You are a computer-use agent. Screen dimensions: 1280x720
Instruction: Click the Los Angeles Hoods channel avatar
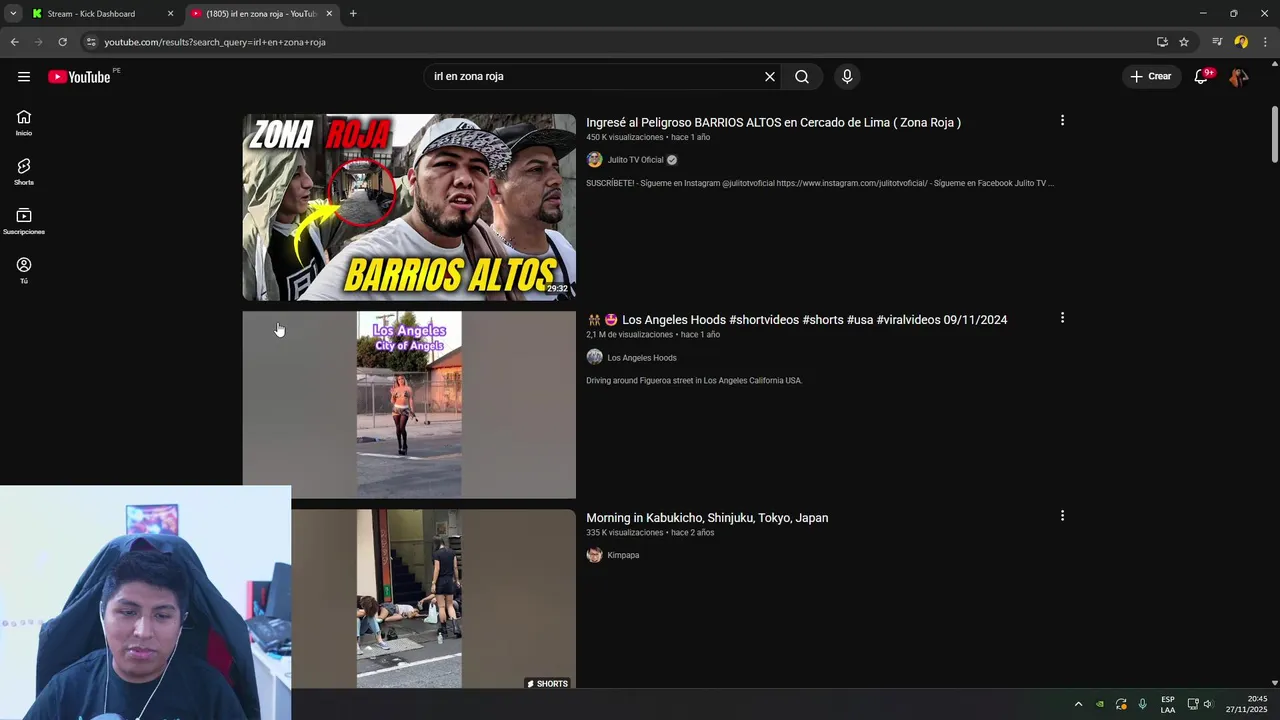pyautogui.click(x=594, y=357)
